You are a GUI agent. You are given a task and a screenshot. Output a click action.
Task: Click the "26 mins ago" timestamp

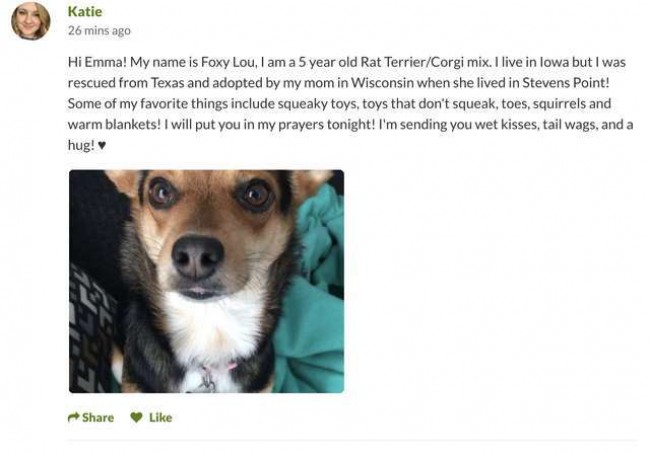tap(99, 30)
